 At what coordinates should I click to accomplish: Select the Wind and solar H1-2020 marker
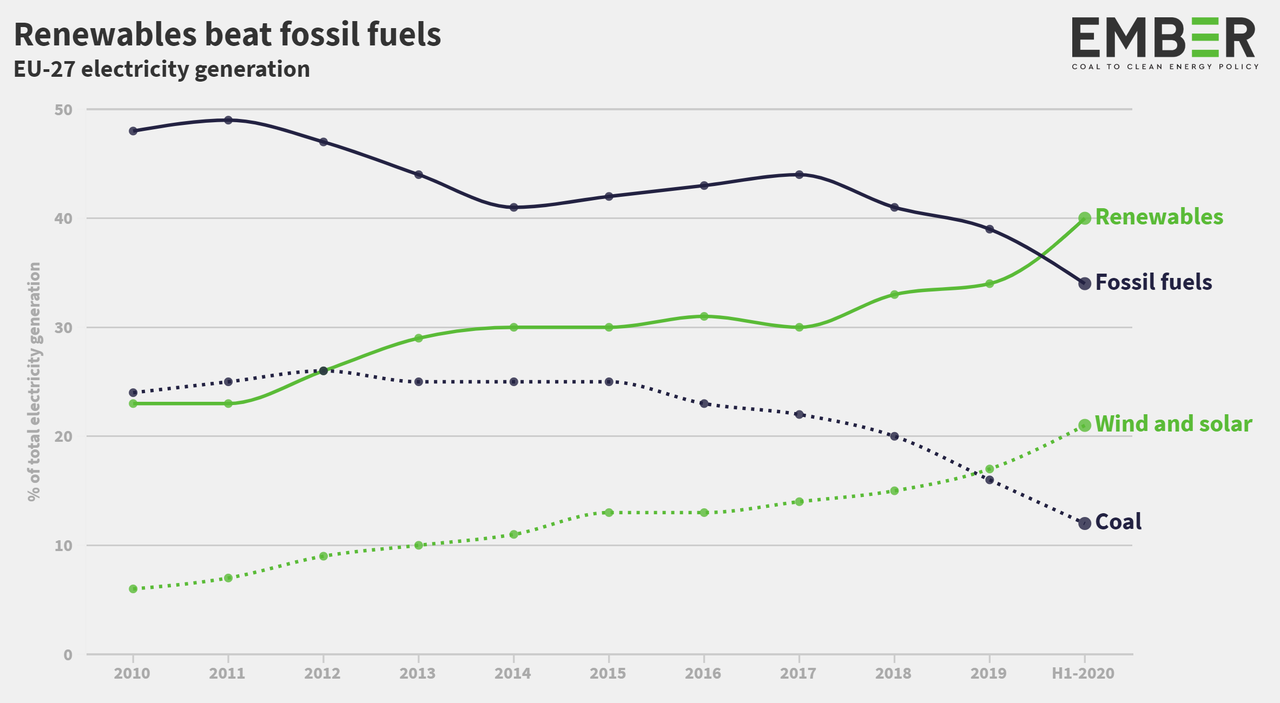1085,425
